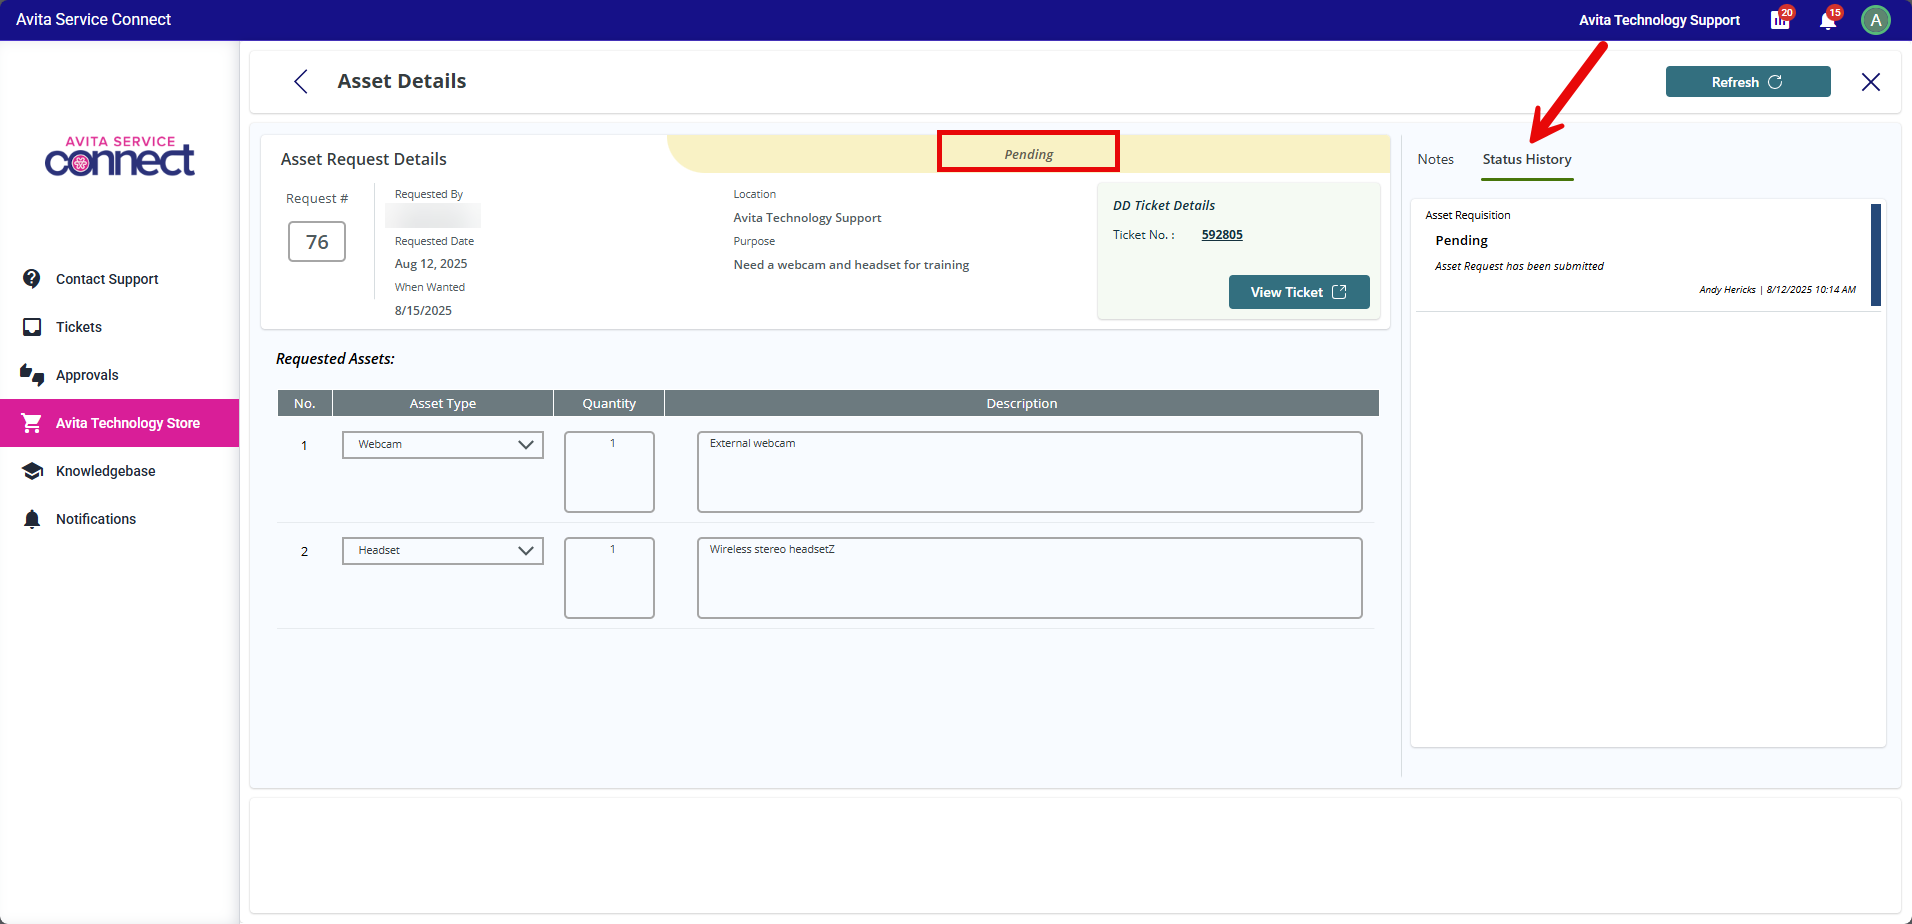The width and height of the screenshot is (1912, 924).
Task: Click the Requested Assets heading
Action: pos(335,359)
